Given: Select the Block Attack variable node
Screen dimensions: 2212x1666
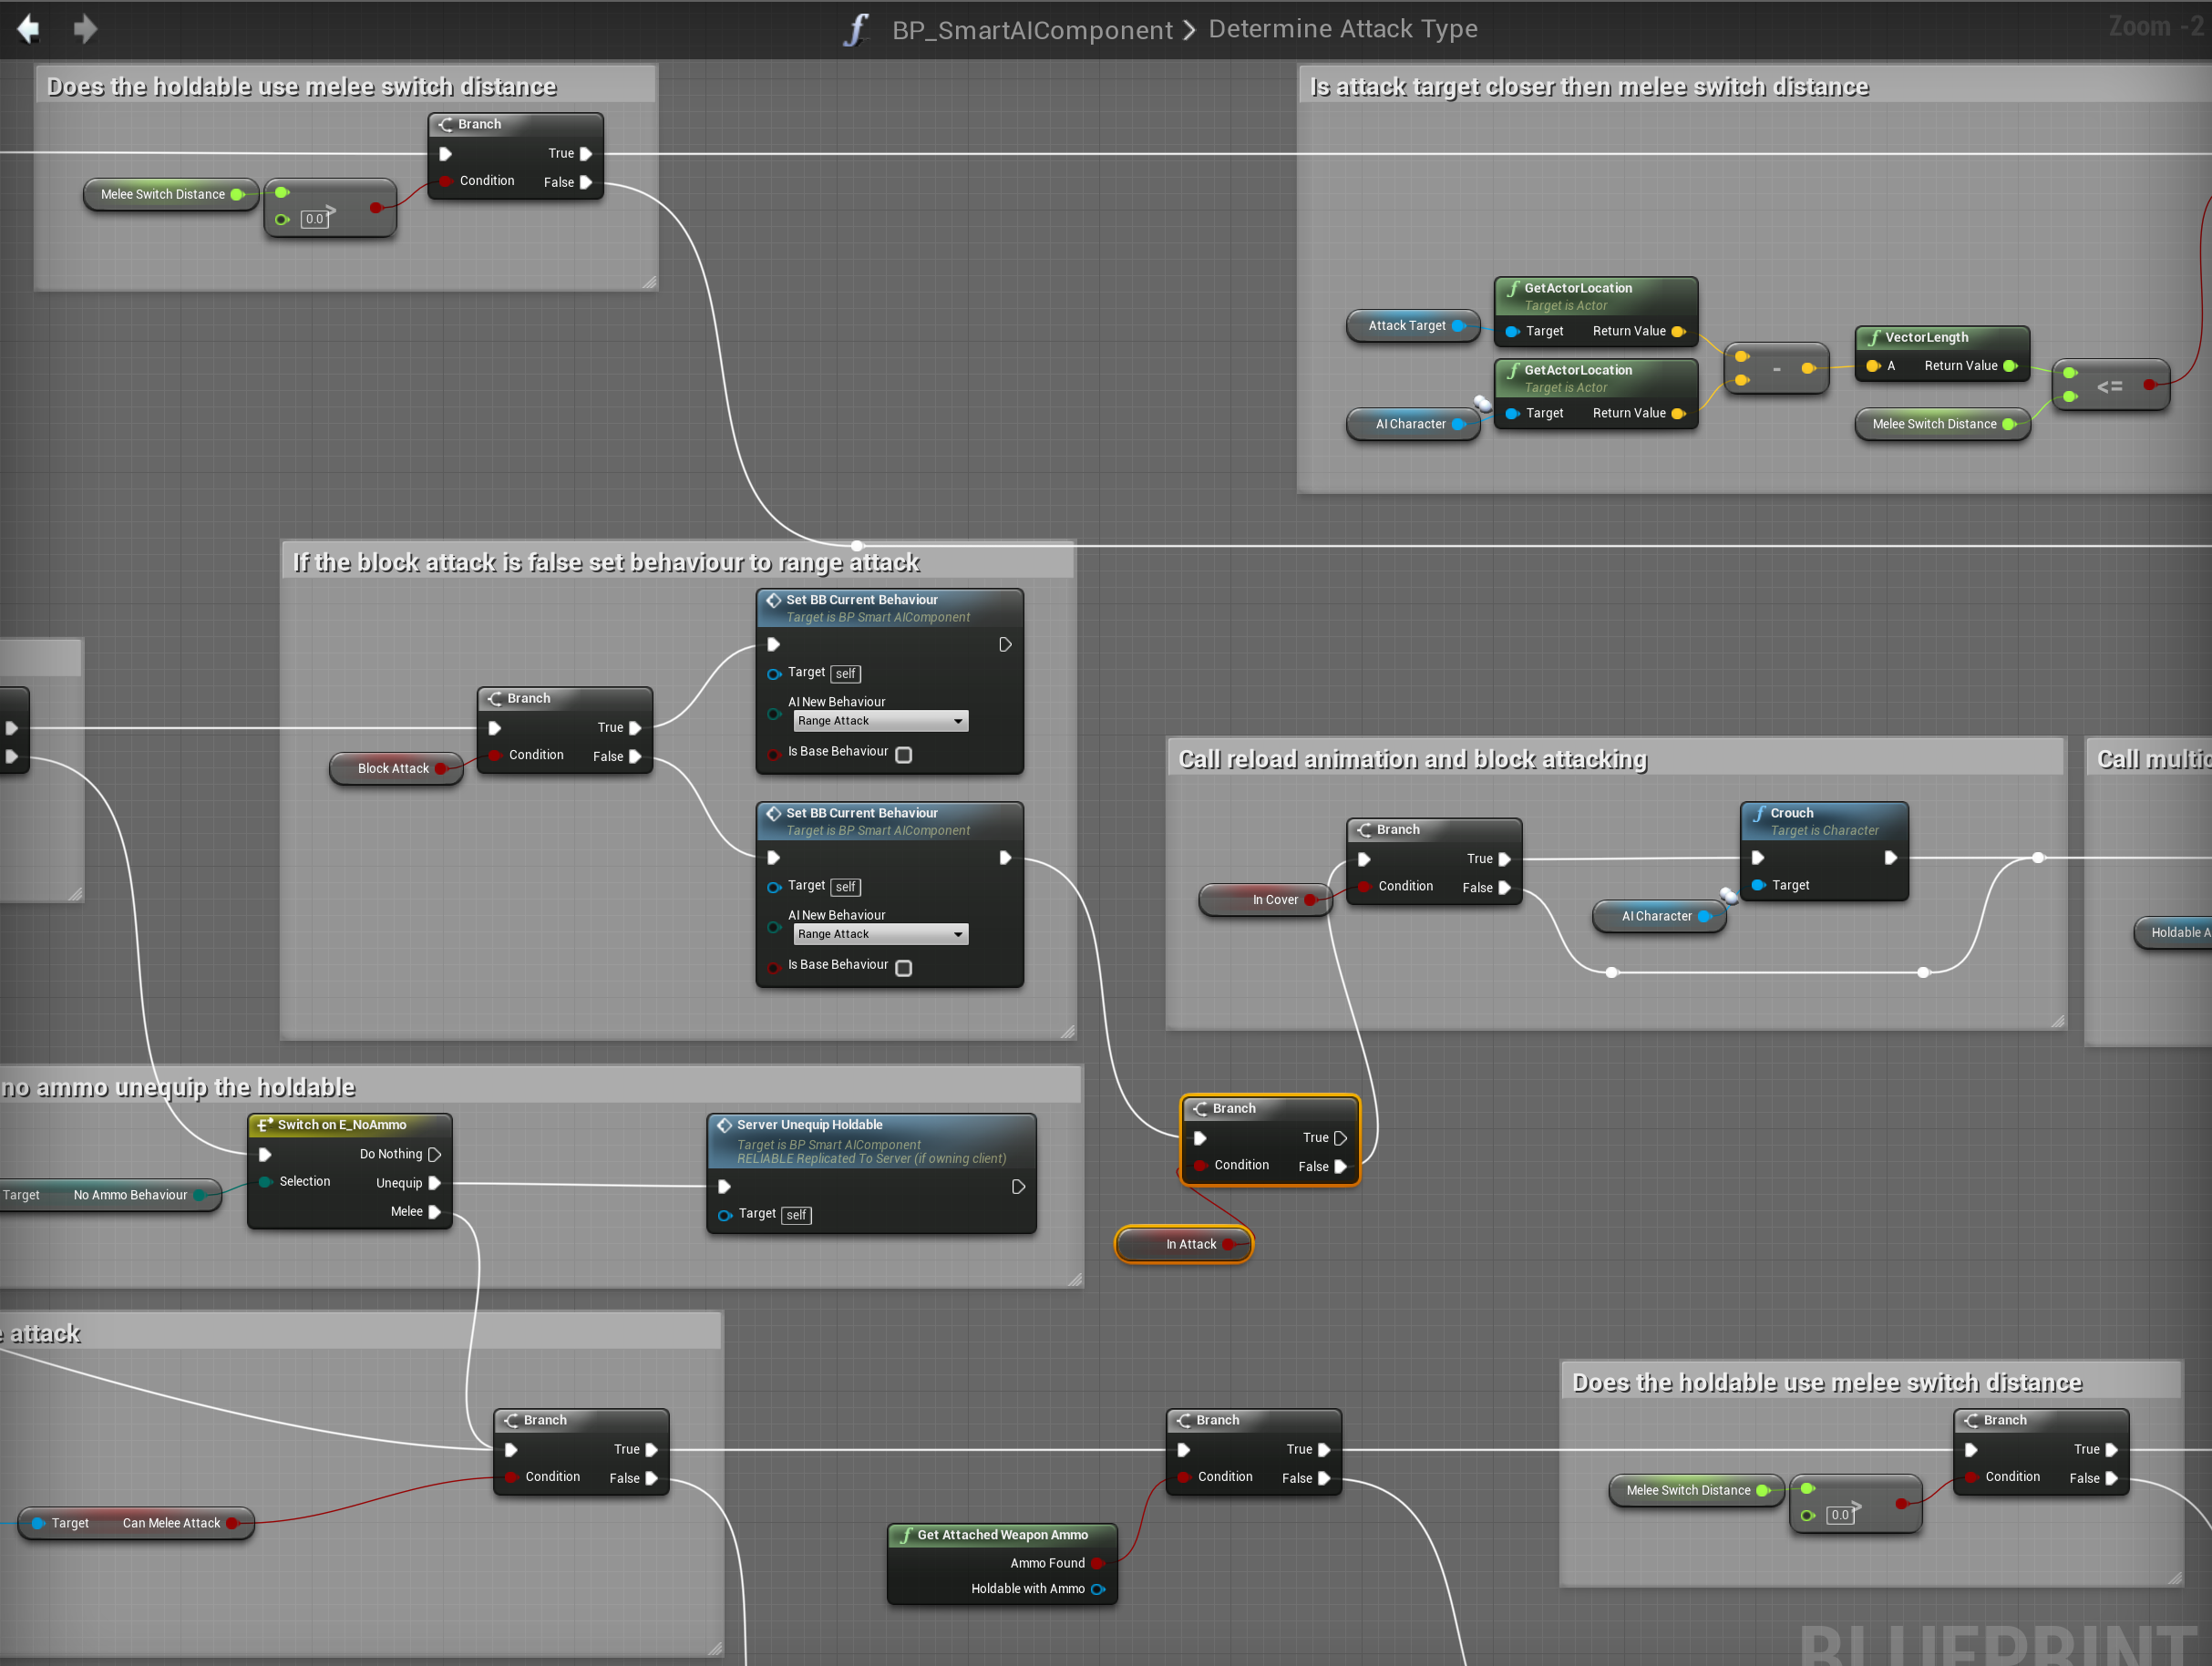Looking at the screenshot, I should (x=392, y=768).
